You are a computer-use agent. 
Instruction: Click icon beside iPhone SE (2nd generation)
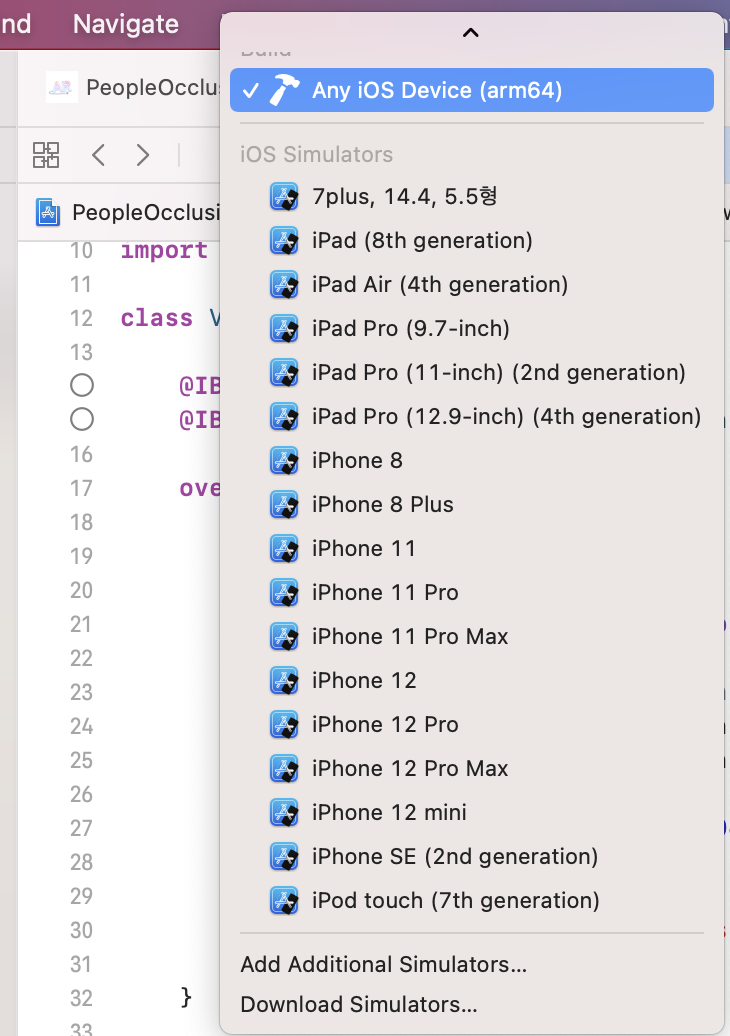[x=284, y=856]
